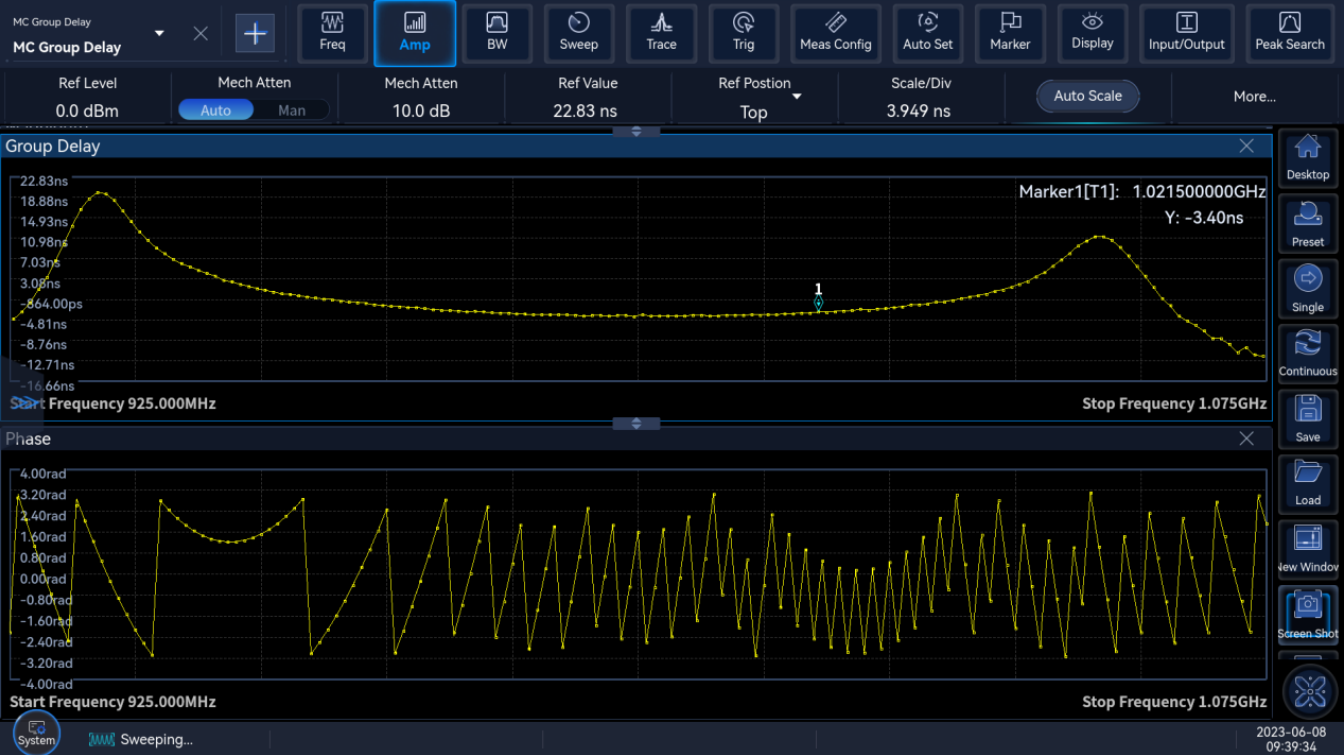Click Stop Frequency in Phase panel
The image size is (1344, 755).
[x=1174, y=701]
